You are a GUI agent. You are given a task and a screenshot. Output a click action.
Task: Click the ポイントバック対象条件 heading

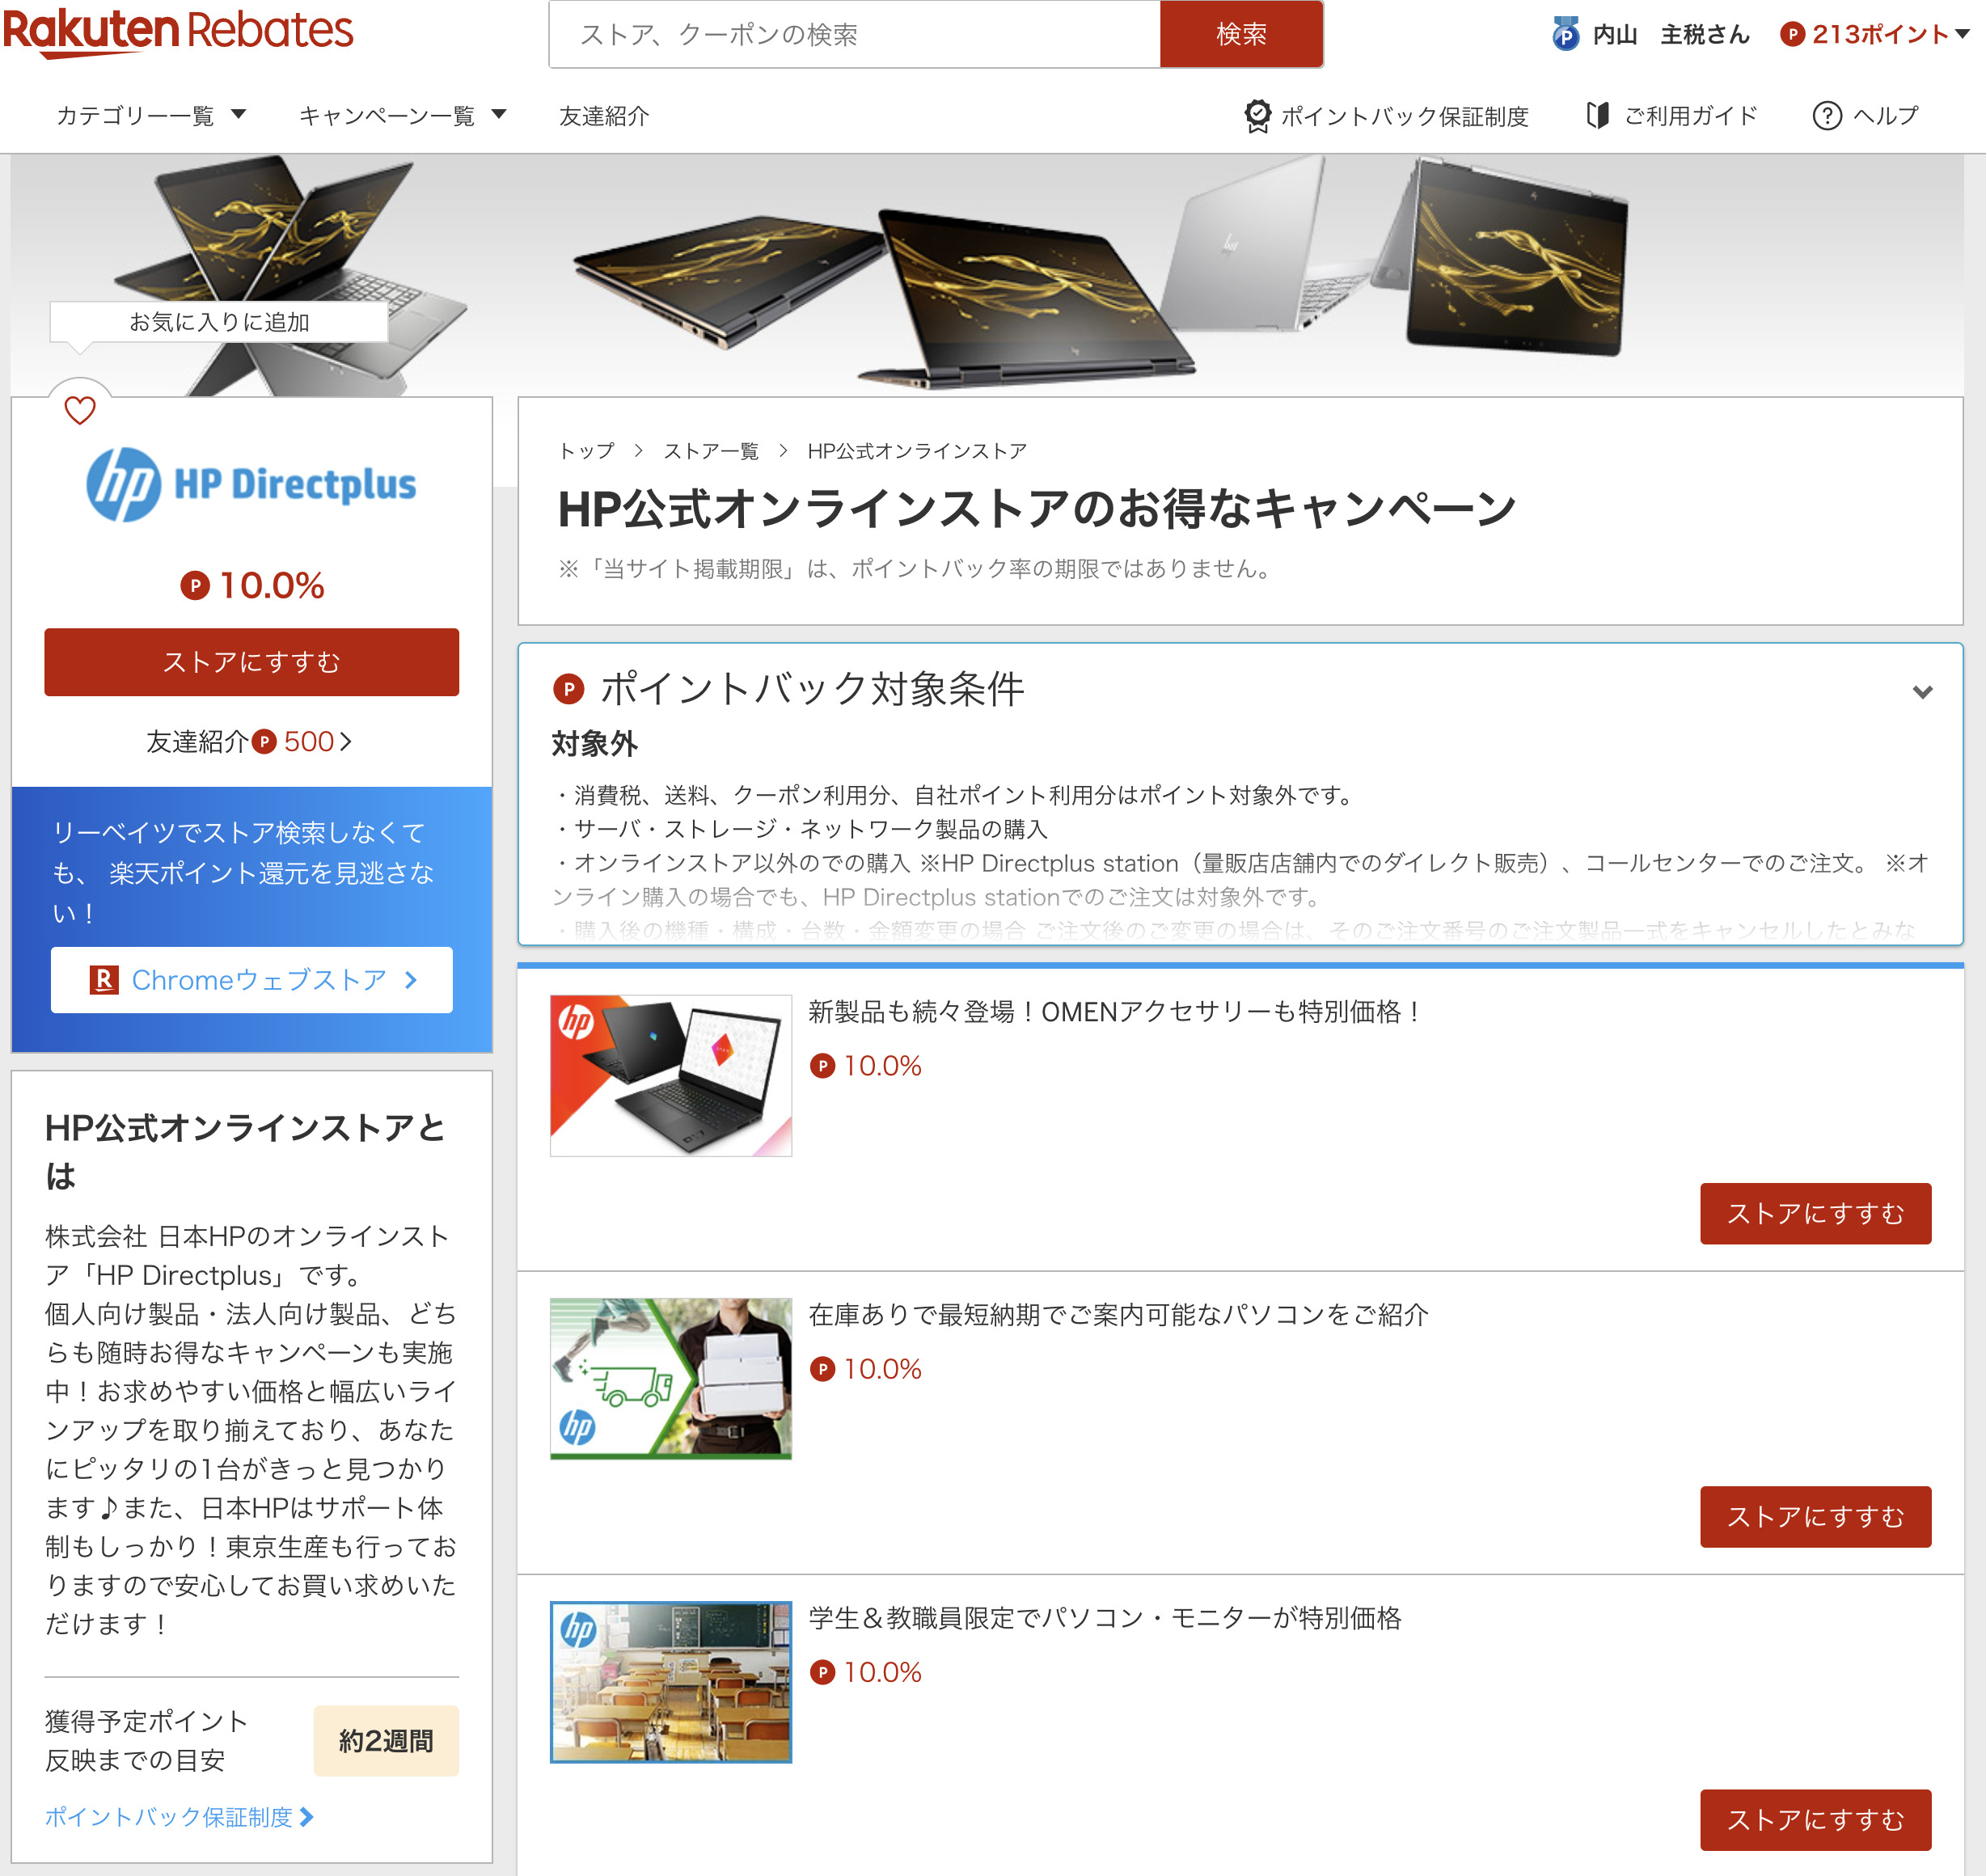812,689
